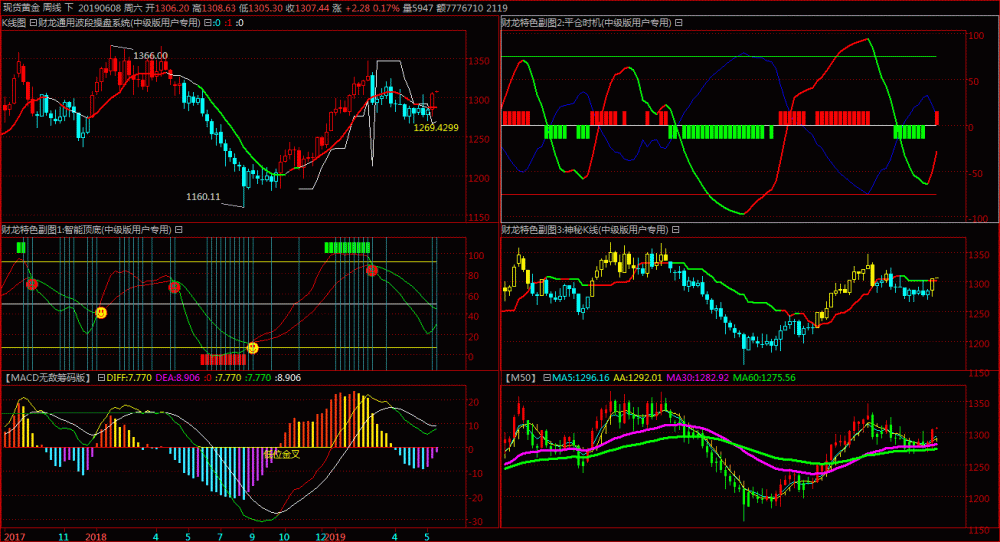Click AA:1292.01 indicator value
Image resolution: width=1000 pixels, height=542 pixels.
click(638, 377)
